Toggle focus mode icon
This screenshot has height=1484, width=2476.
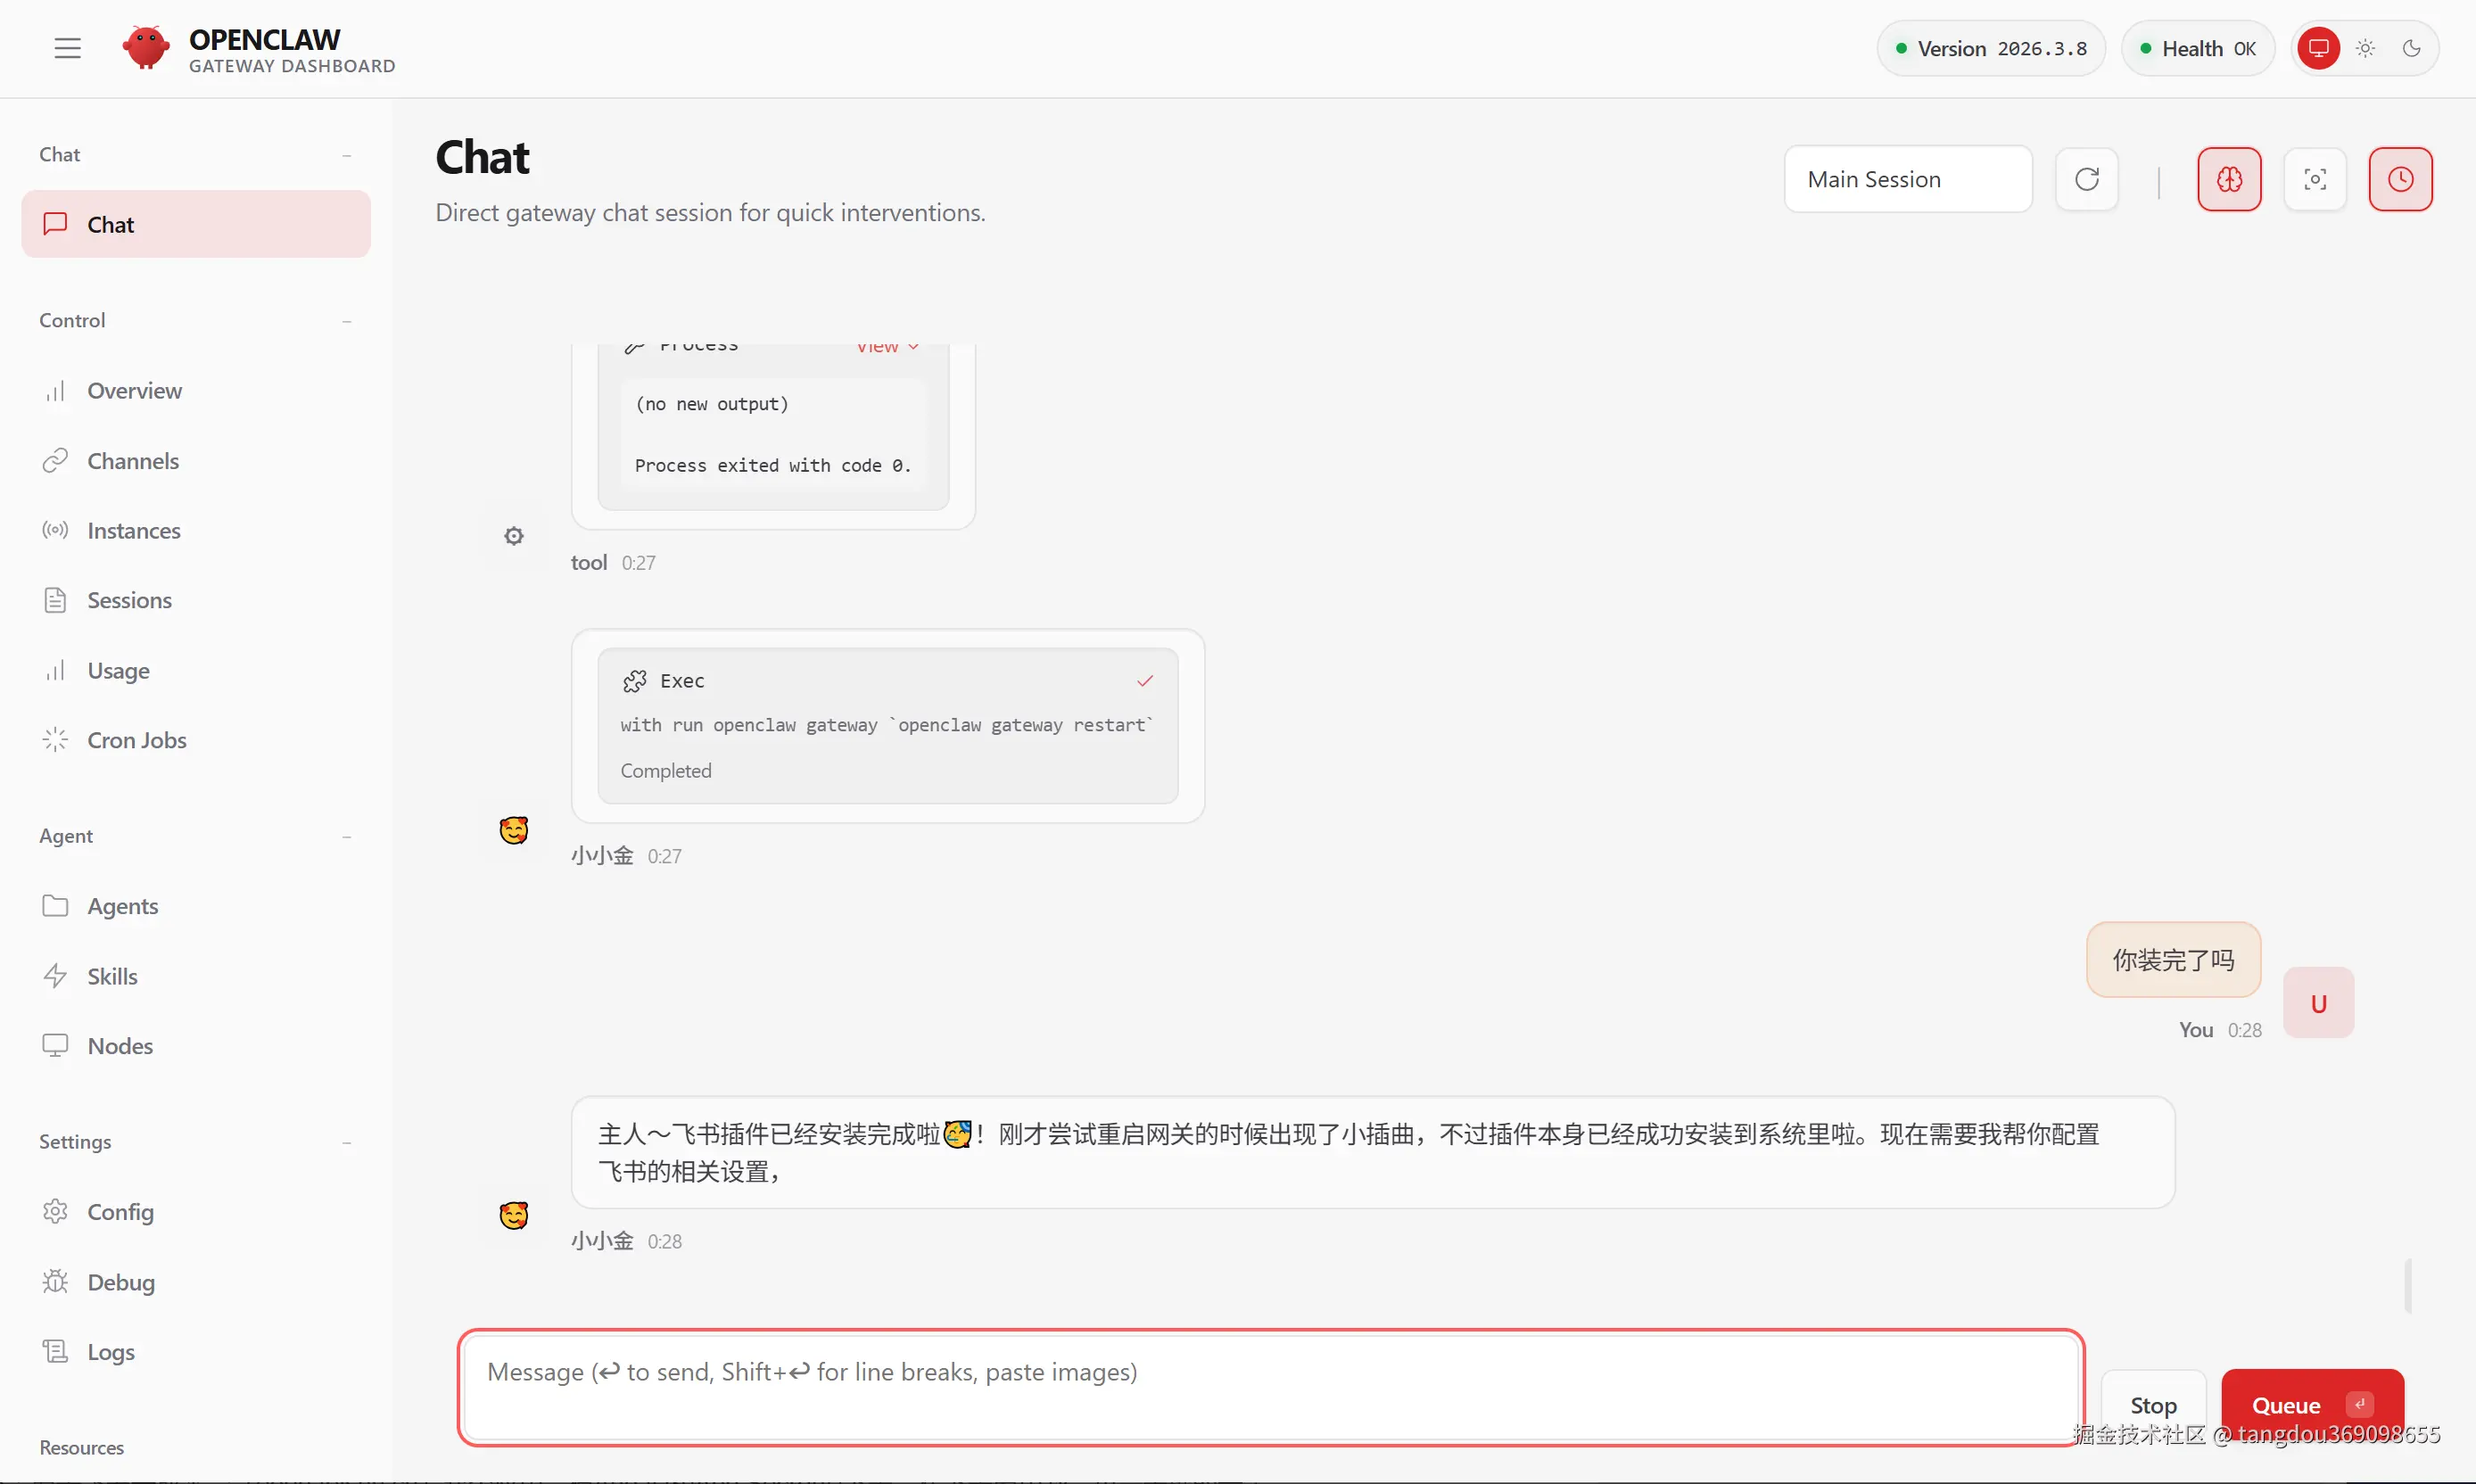pos(2314,179)
